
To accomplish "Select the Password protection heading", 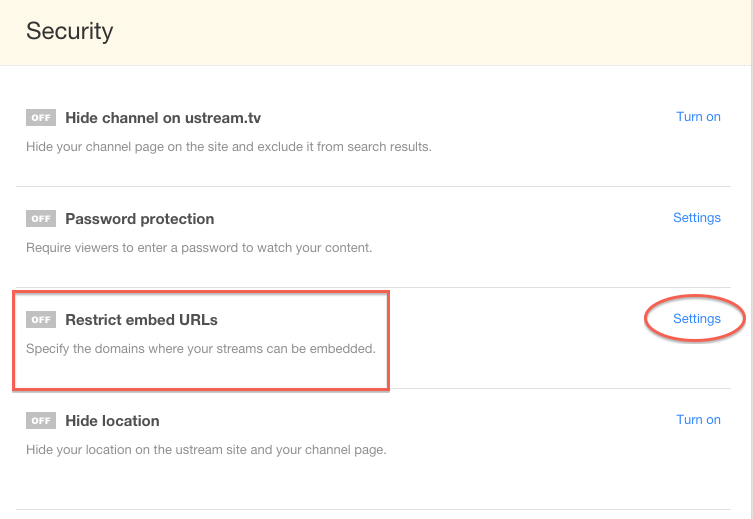I will (140, 219).
